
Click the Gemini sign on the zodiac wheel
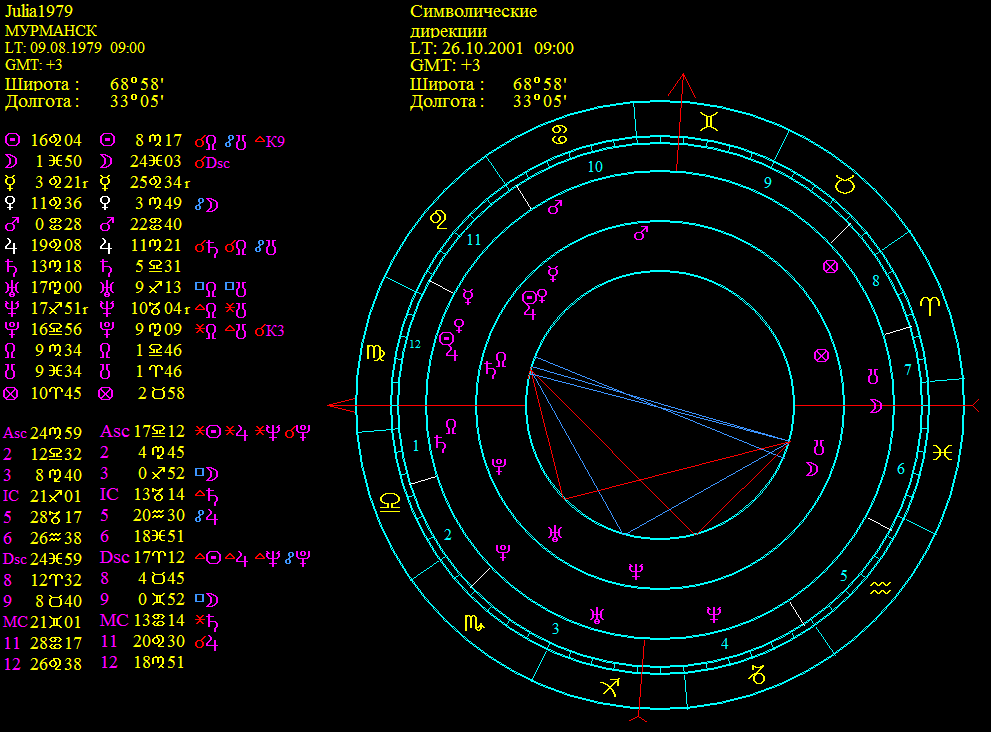tap(708, 121)
